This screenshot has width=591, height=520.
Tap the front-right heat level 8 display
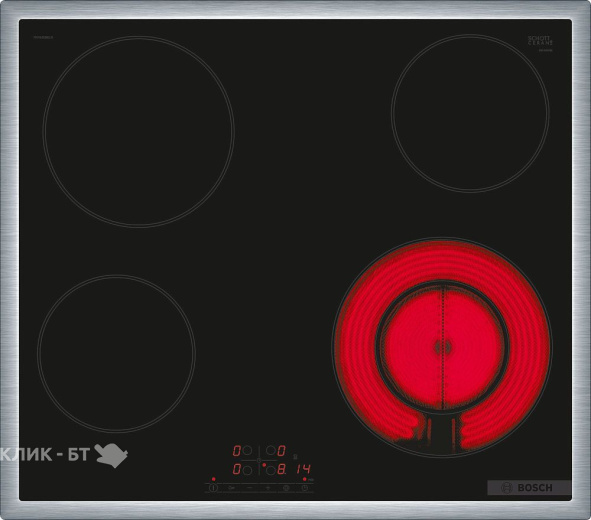click(282, 469)
